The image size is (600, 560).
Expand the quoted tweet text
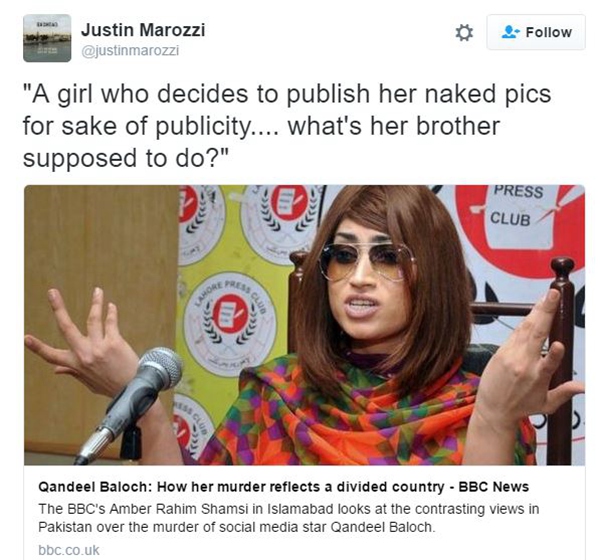(287, 126)
